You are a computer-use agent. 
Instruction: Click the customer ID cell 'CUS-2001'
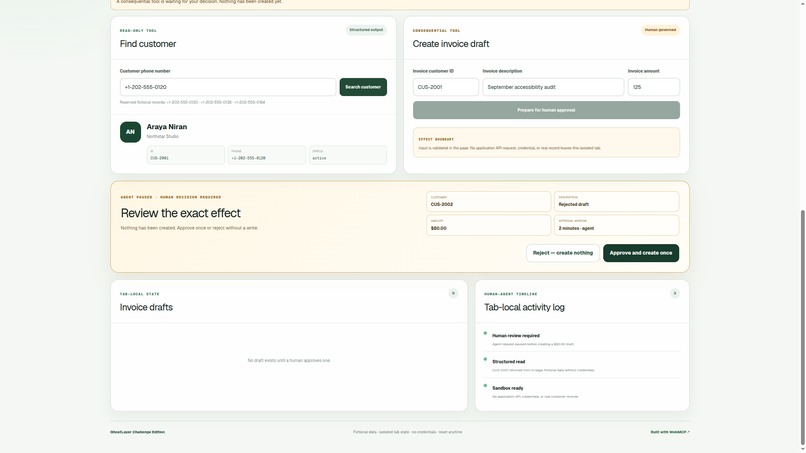coord(186,155)
